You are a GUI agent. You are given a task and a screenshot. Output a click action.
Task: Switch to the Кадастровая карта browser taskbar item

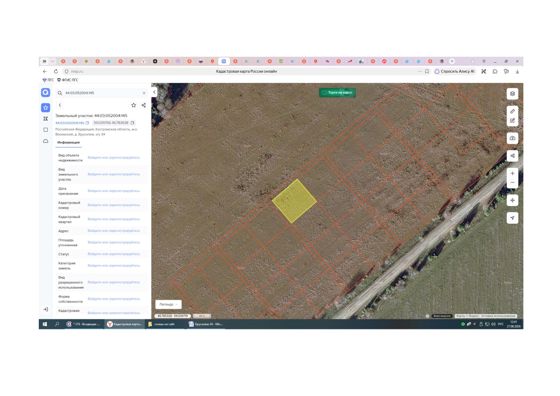125,324
